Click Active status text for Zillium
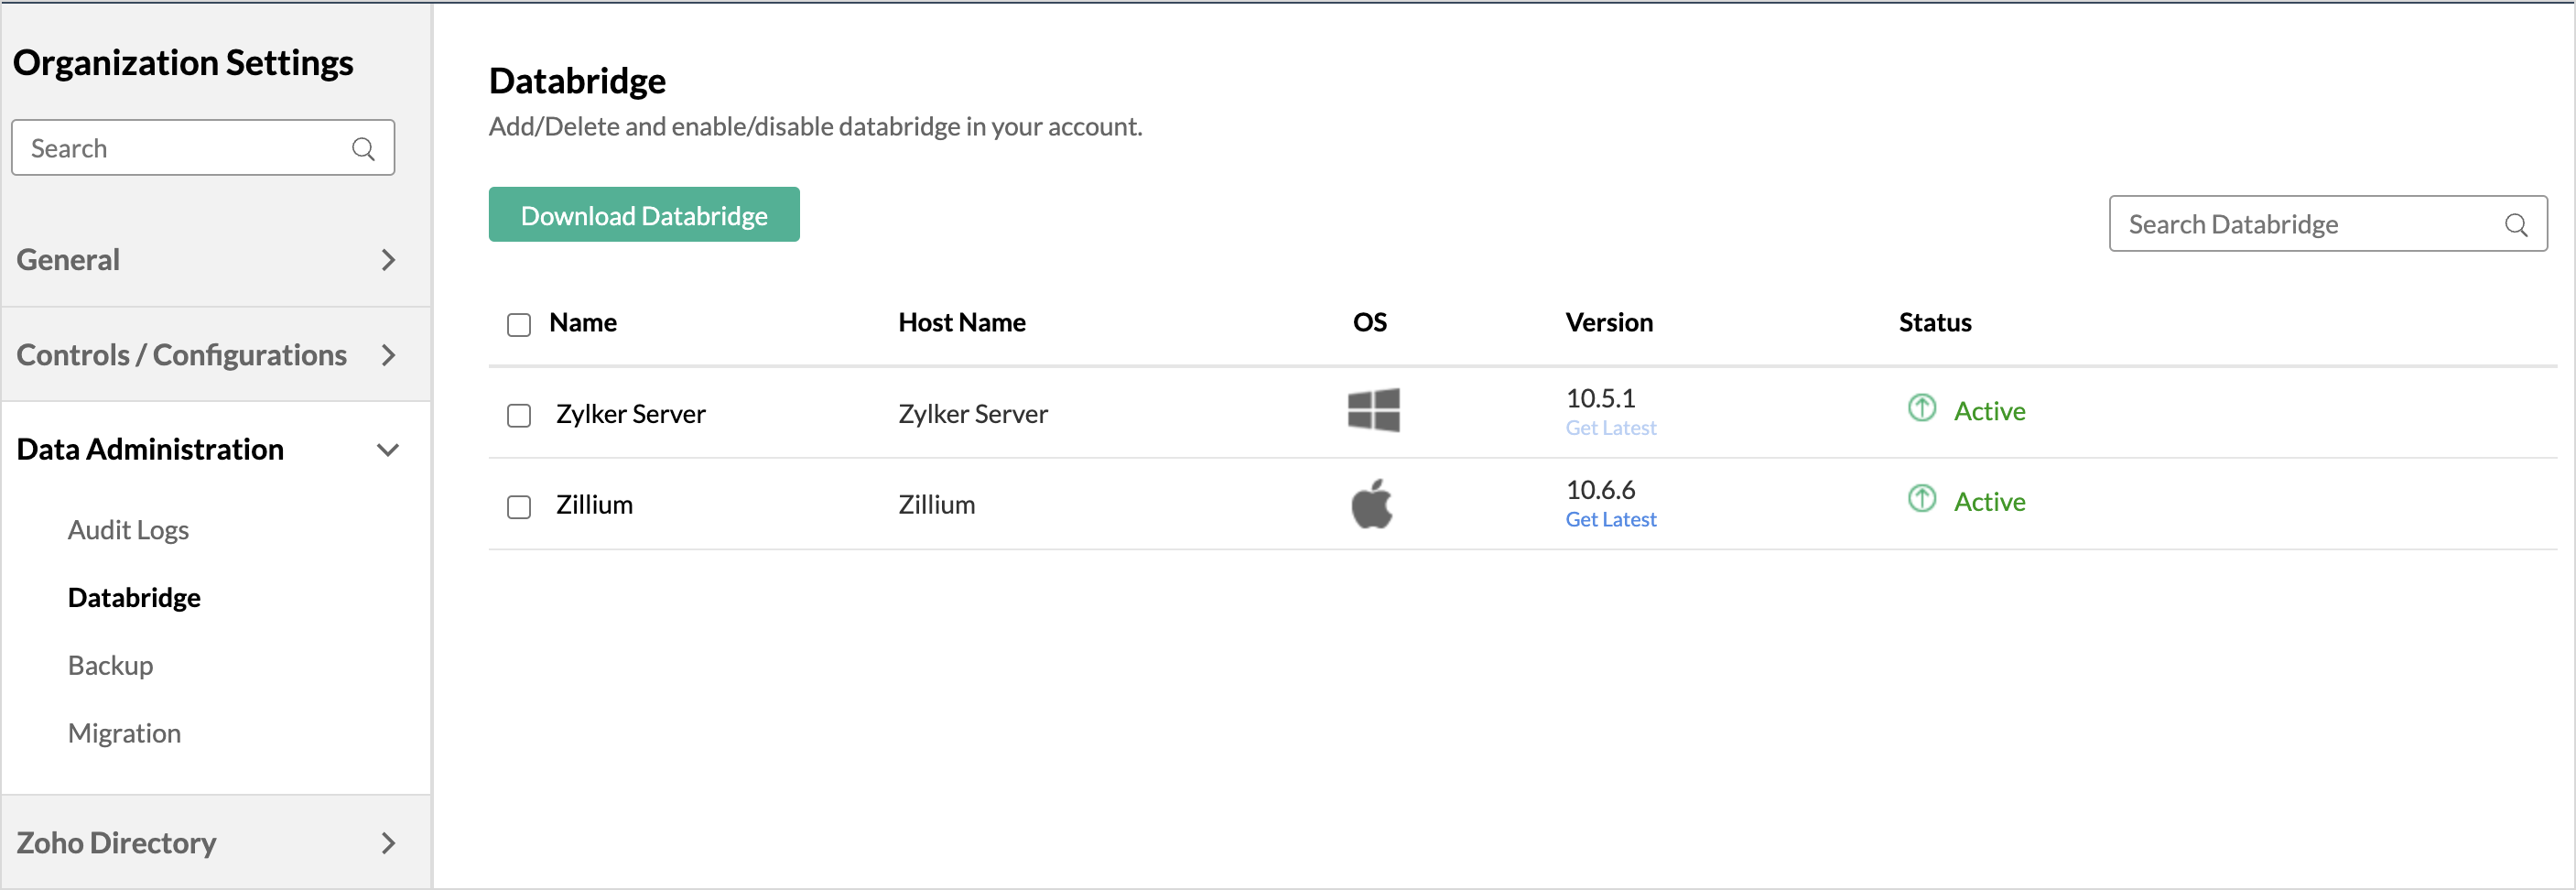2576x890 pixels. point(1989,502)
